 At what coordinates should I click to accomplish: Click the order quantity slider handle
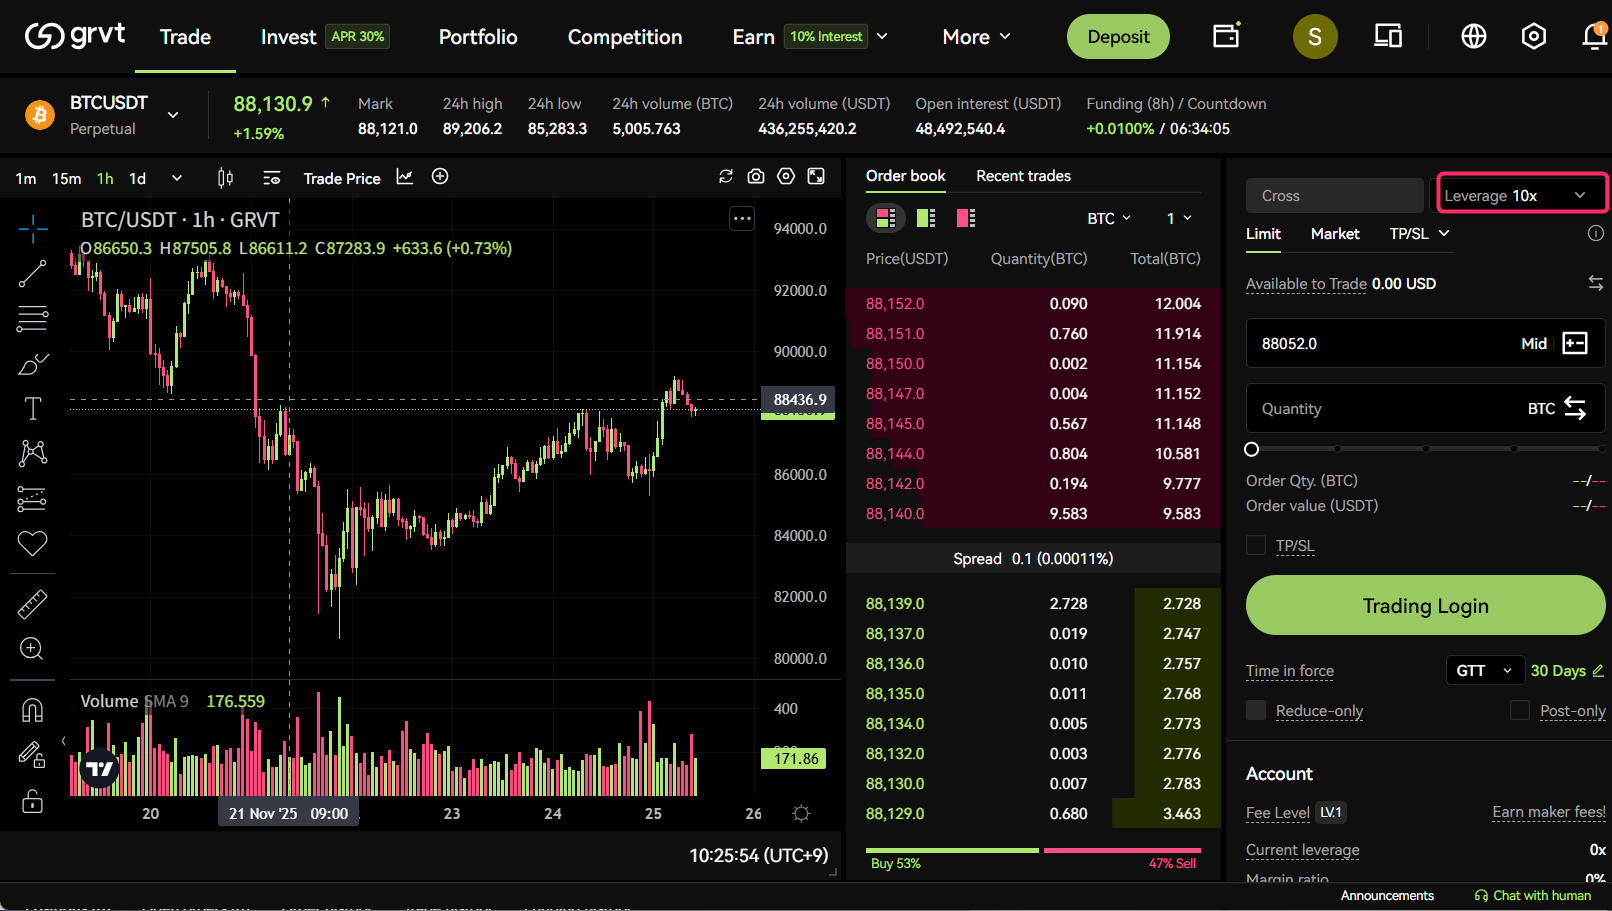coord(1252,449)
